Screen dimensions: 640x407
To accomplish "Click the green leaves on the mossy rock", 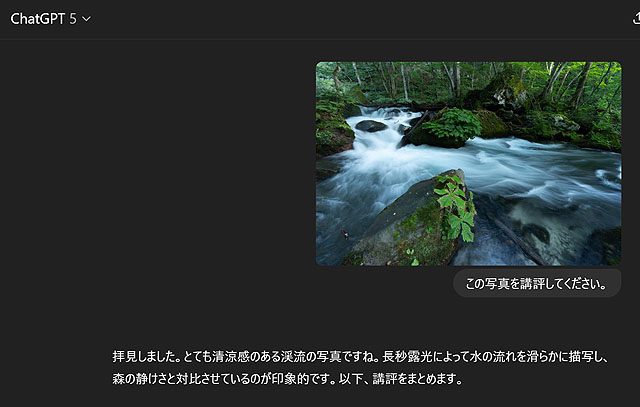I will (x=457, y=206).
